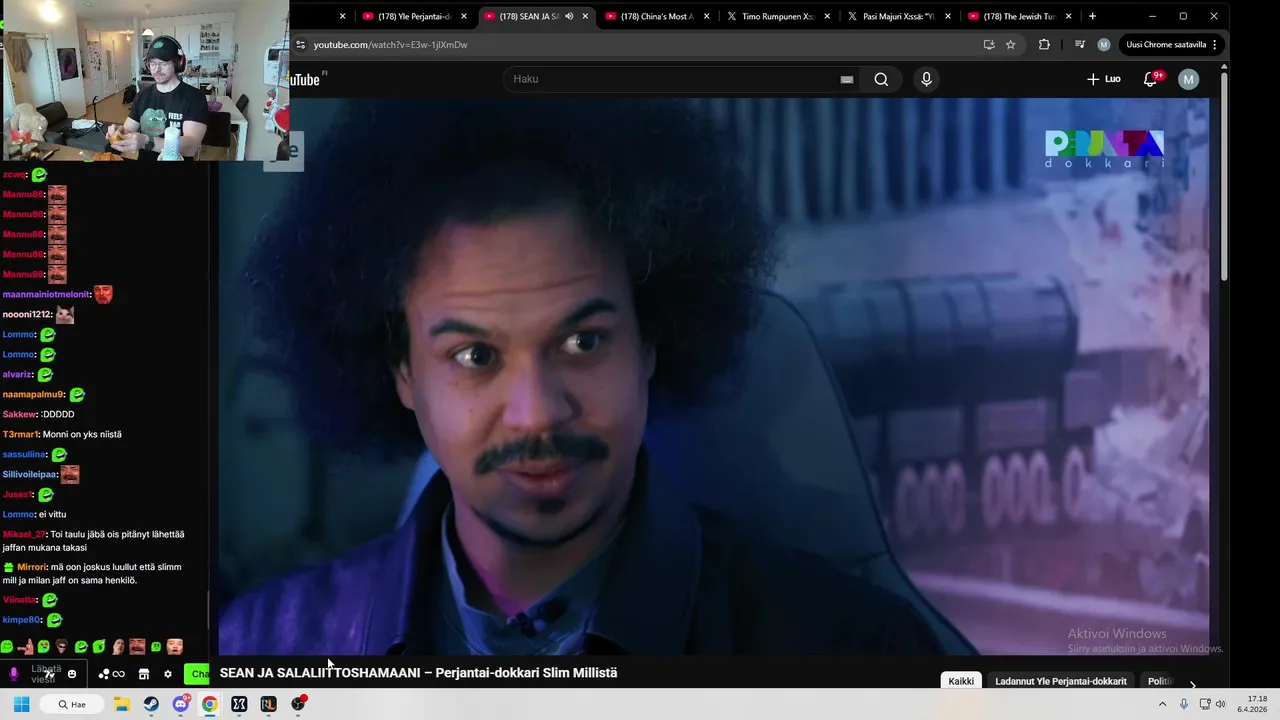Close the China's Most tab
The image size is (1280, 720).
click(707, 16)
